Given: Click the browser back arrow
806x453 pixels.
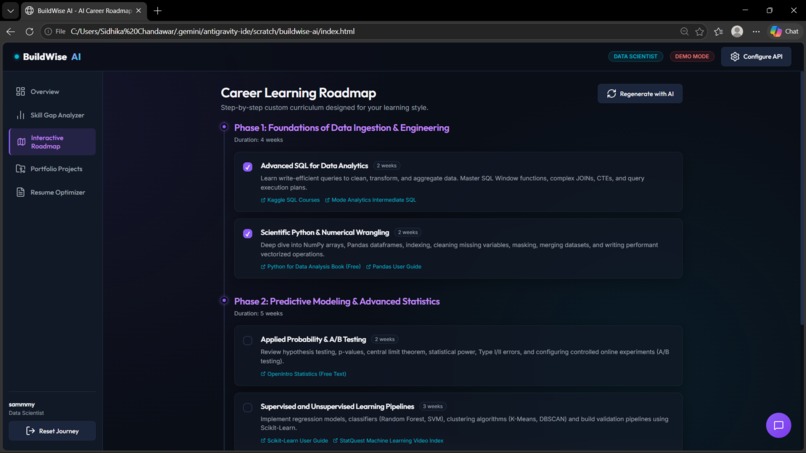Looking at the screenshot, I should 11,31.
